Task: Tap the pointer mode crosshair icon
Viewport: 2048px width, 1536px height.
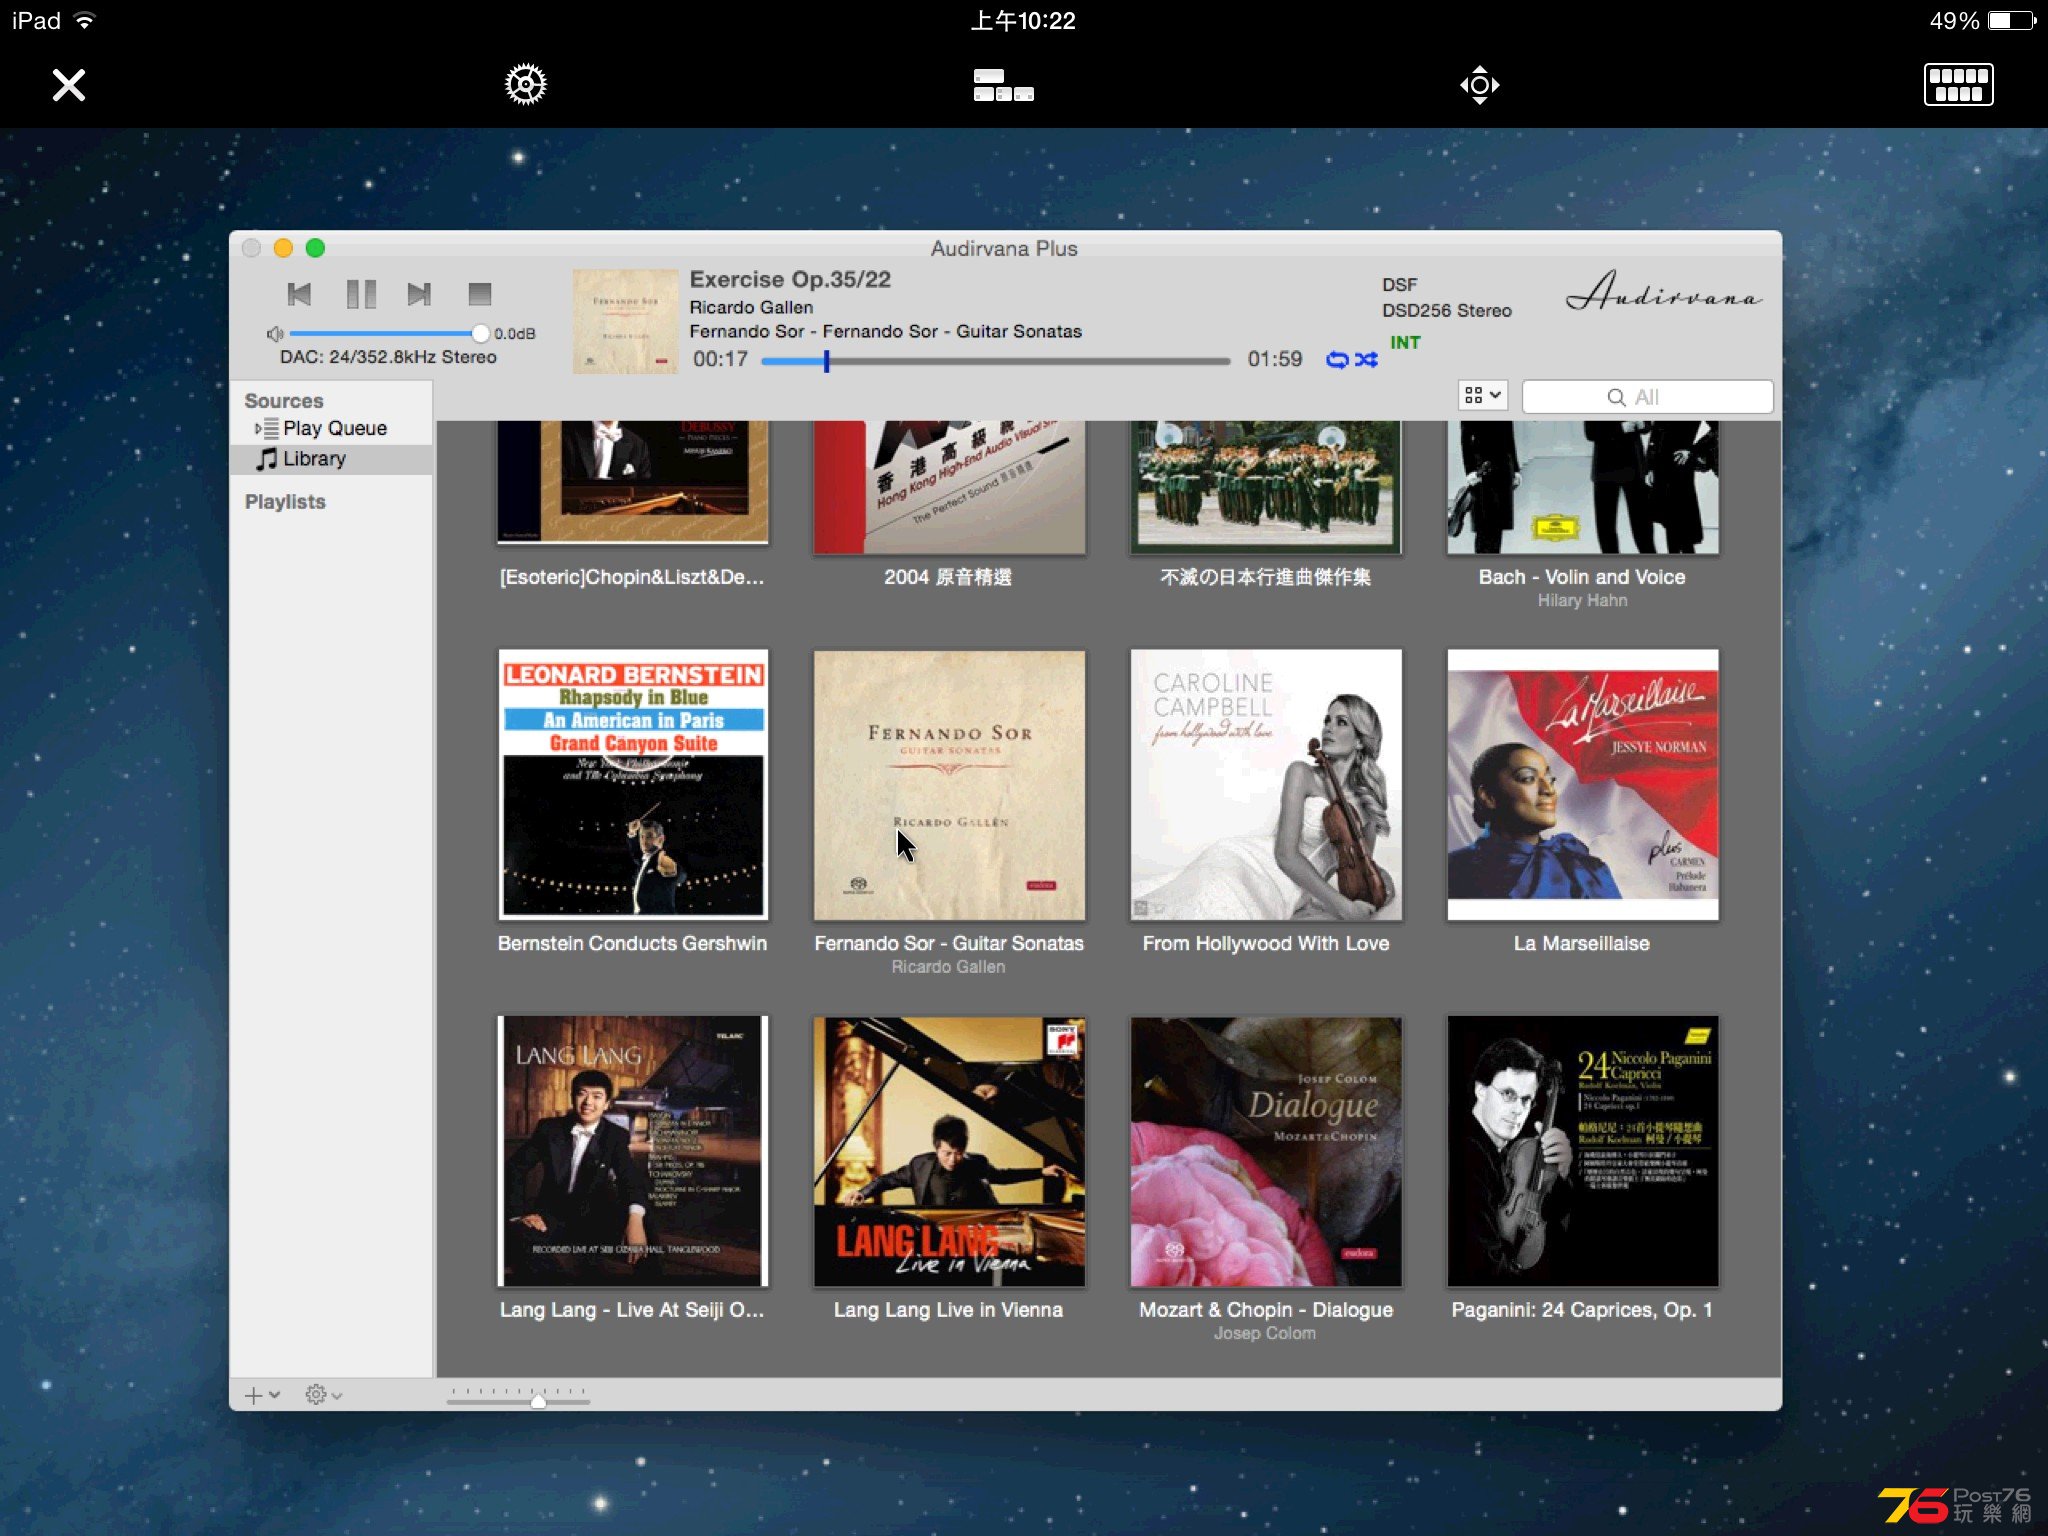Action: (x=1479, y=85)
